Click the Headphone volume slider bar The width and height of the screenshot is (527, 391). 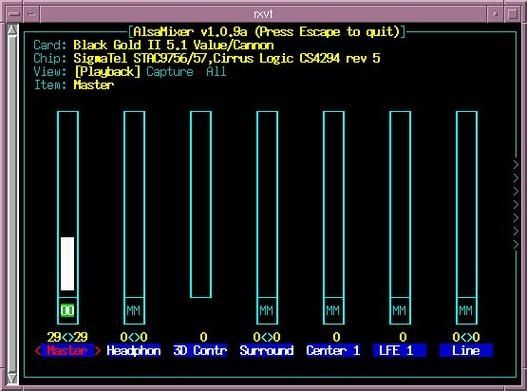click(x=134, y=204)
